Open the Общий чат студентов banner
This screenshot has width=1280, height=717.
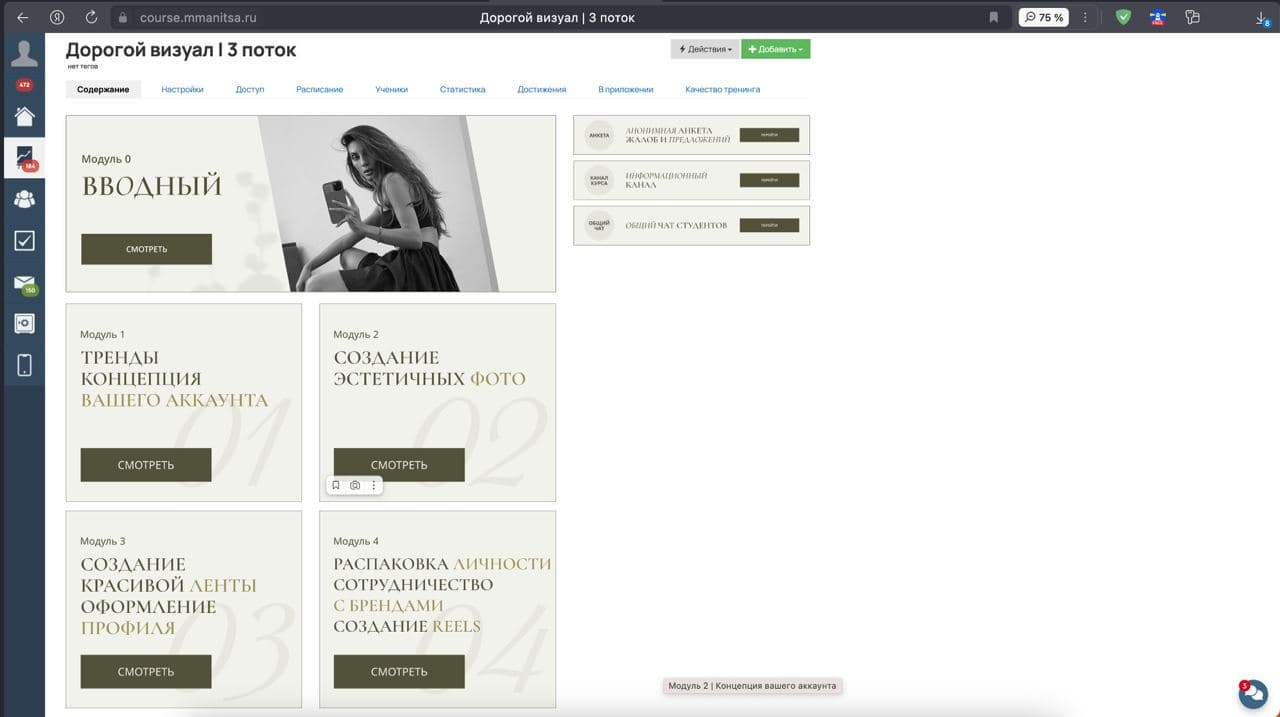tap(691, 225)
